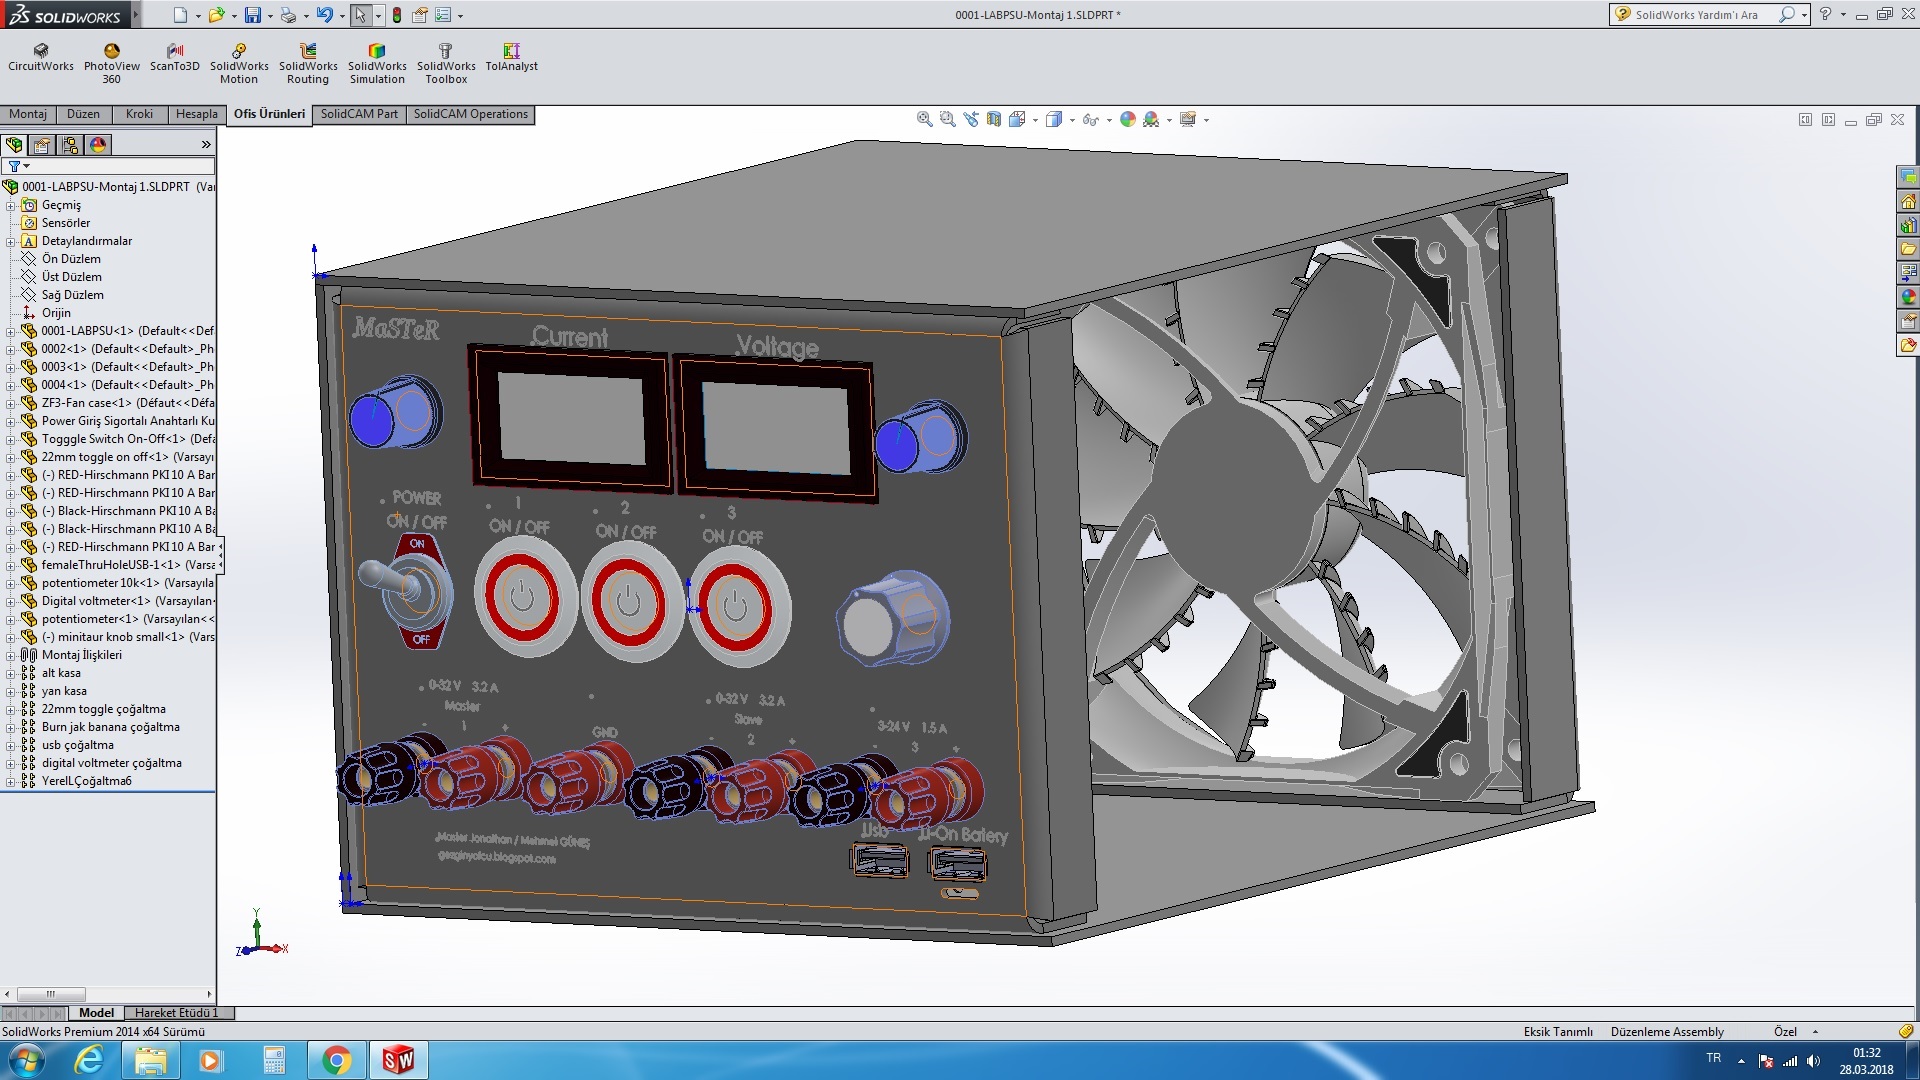Expand Digital voltmeter<1> component
The image size is (1920, 1080).
10,601
